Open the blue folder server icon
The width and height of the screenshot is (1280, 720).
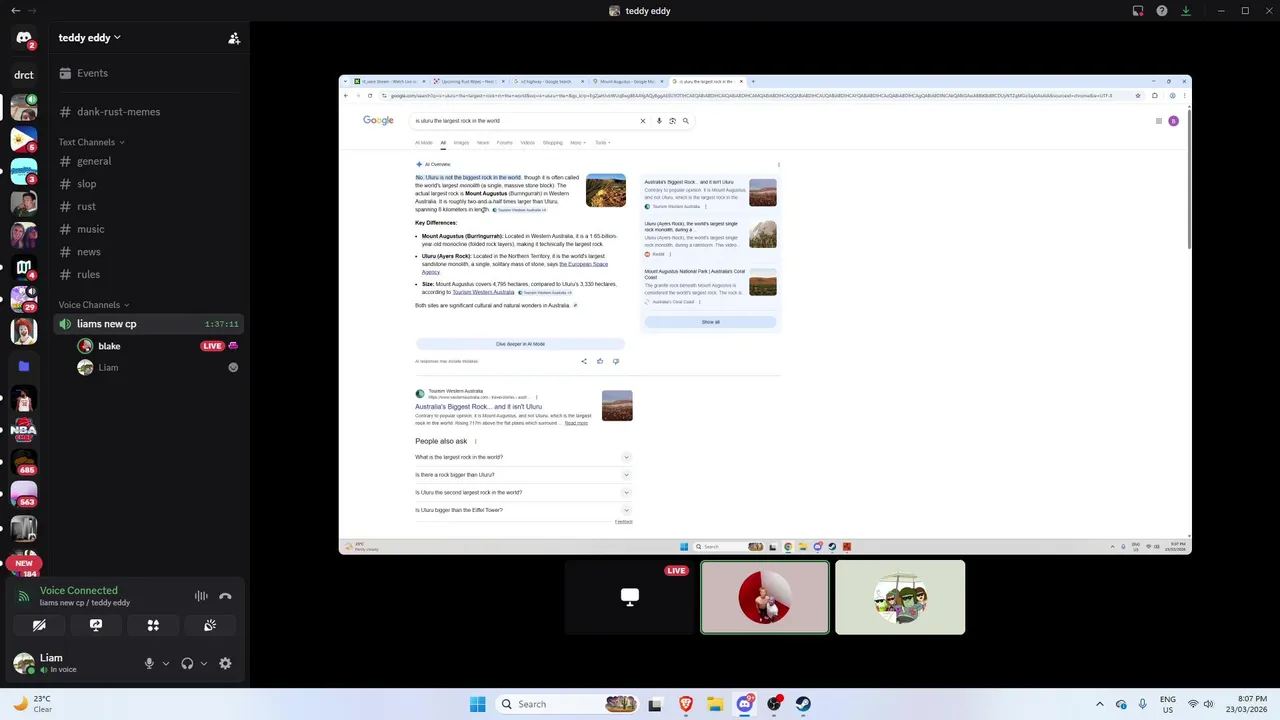click(23, 366)
